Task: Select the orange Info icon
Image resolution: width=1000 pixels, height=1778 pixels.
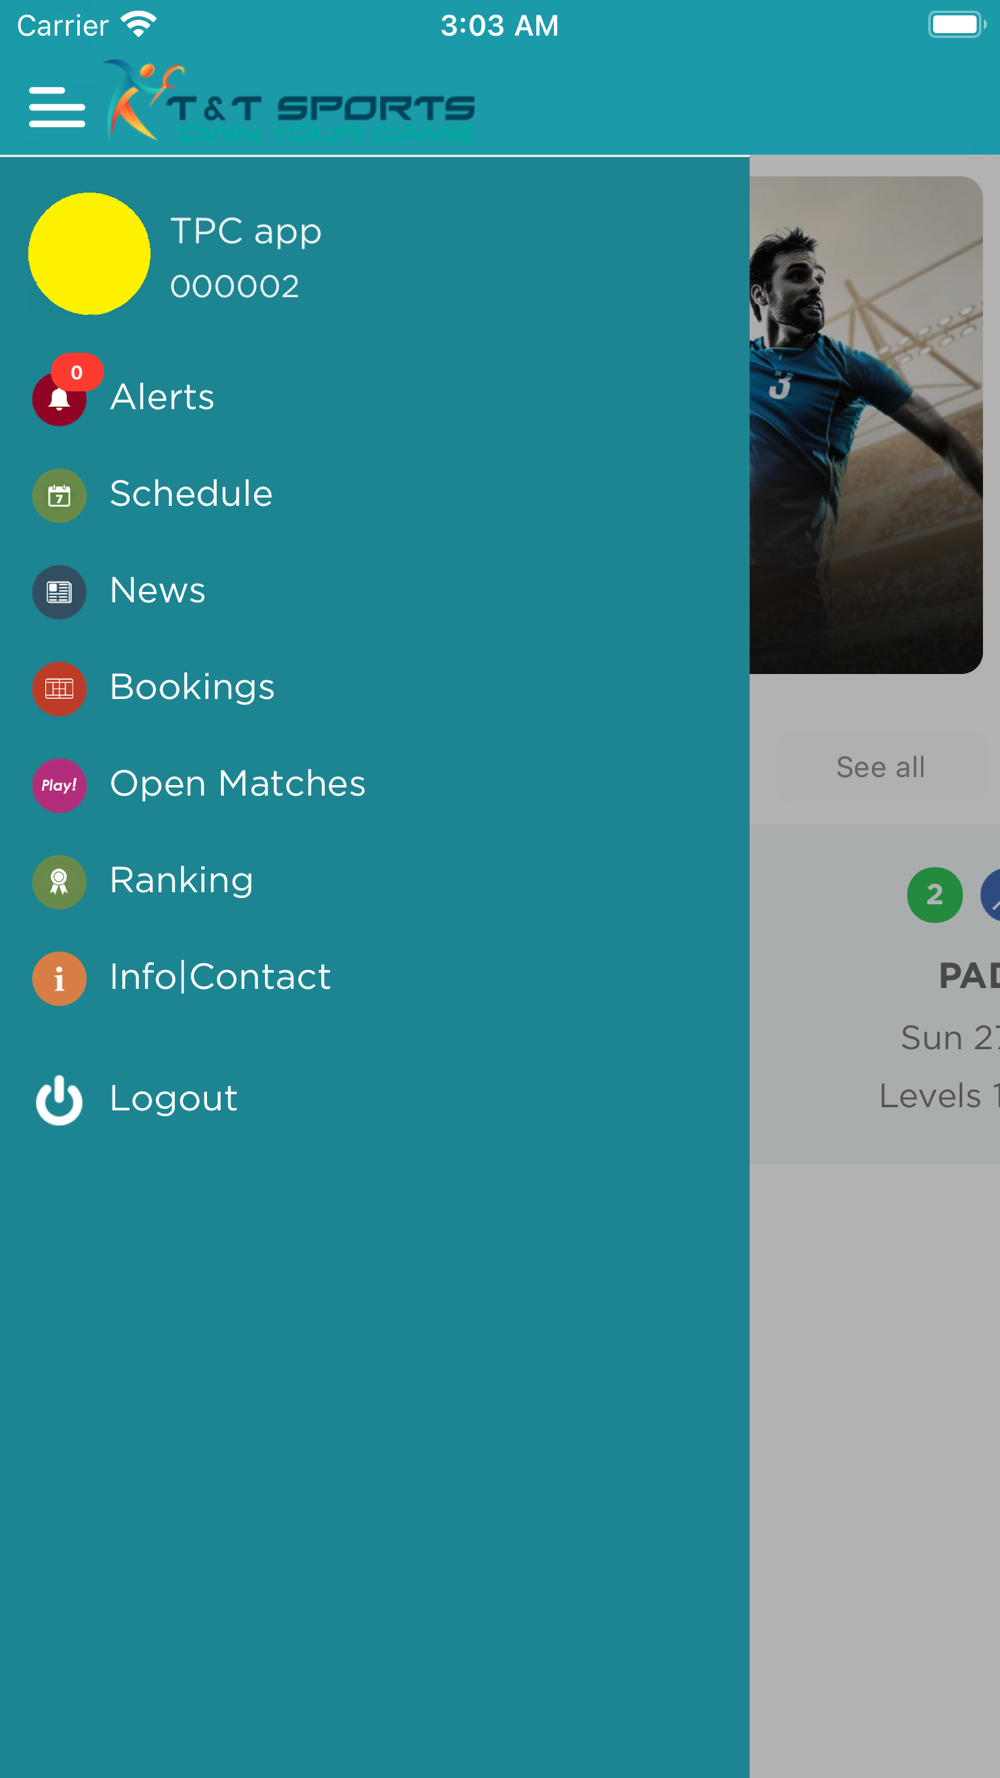Action: coord(59,978)
